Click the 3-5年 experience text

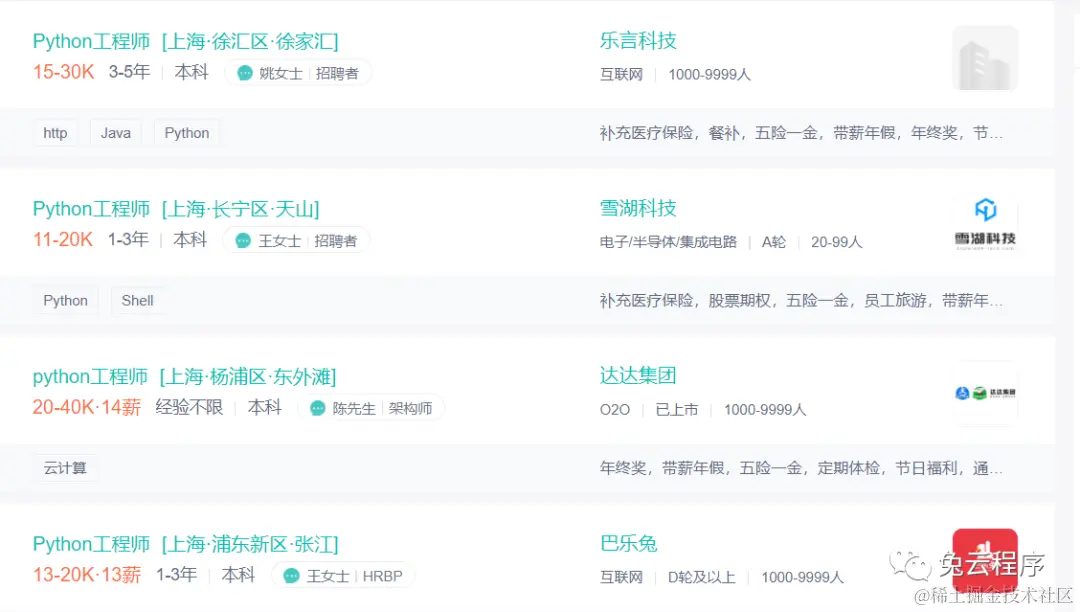129,72
